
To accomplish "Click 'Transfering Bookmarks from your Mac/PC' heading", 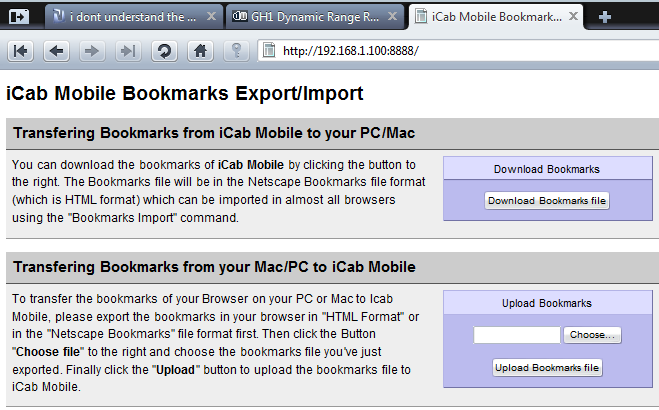I will [214, 267].
